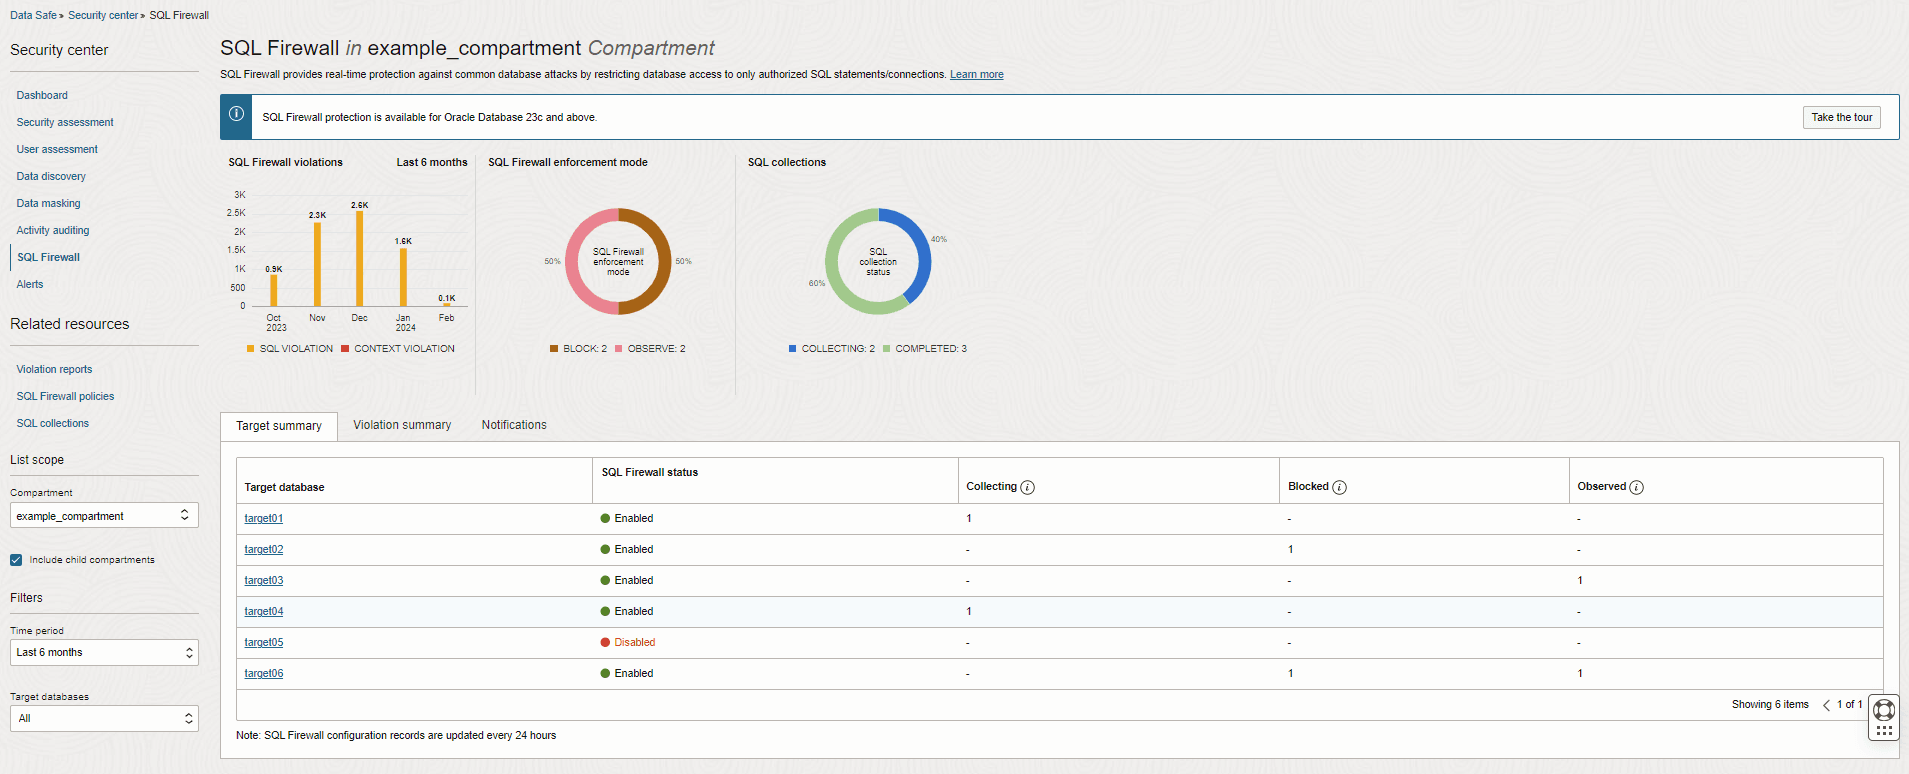Image resolution: width=1909 pixels, height=774 pixels.
Task: Click the info icon next to Blocked
Action: [1339, 488]
